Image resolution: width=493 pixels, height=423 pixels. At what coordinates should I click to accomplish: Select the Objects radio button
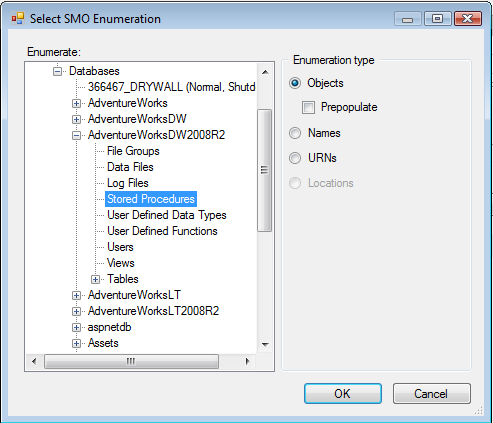click(295, 83)
